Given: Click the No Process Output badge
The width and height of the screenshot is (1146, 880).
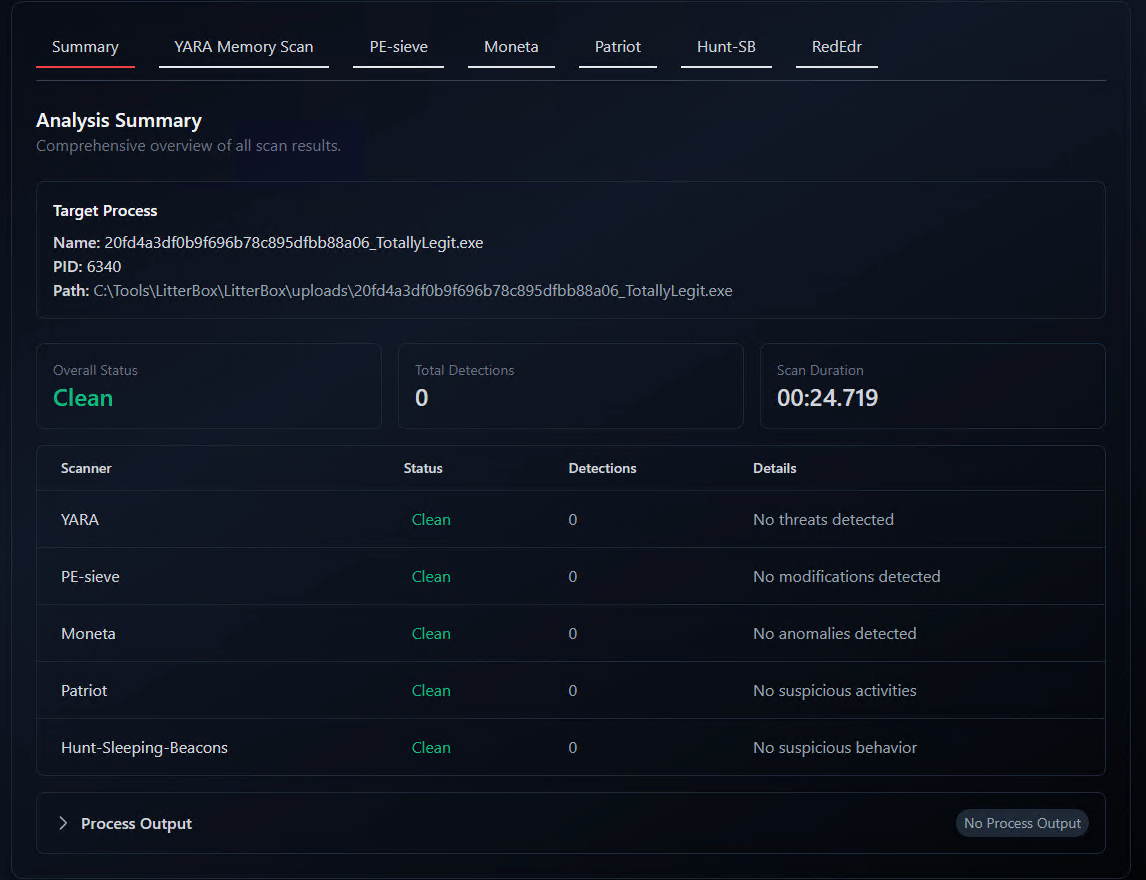Looking at the screenshot, I should coord(1022,823).
